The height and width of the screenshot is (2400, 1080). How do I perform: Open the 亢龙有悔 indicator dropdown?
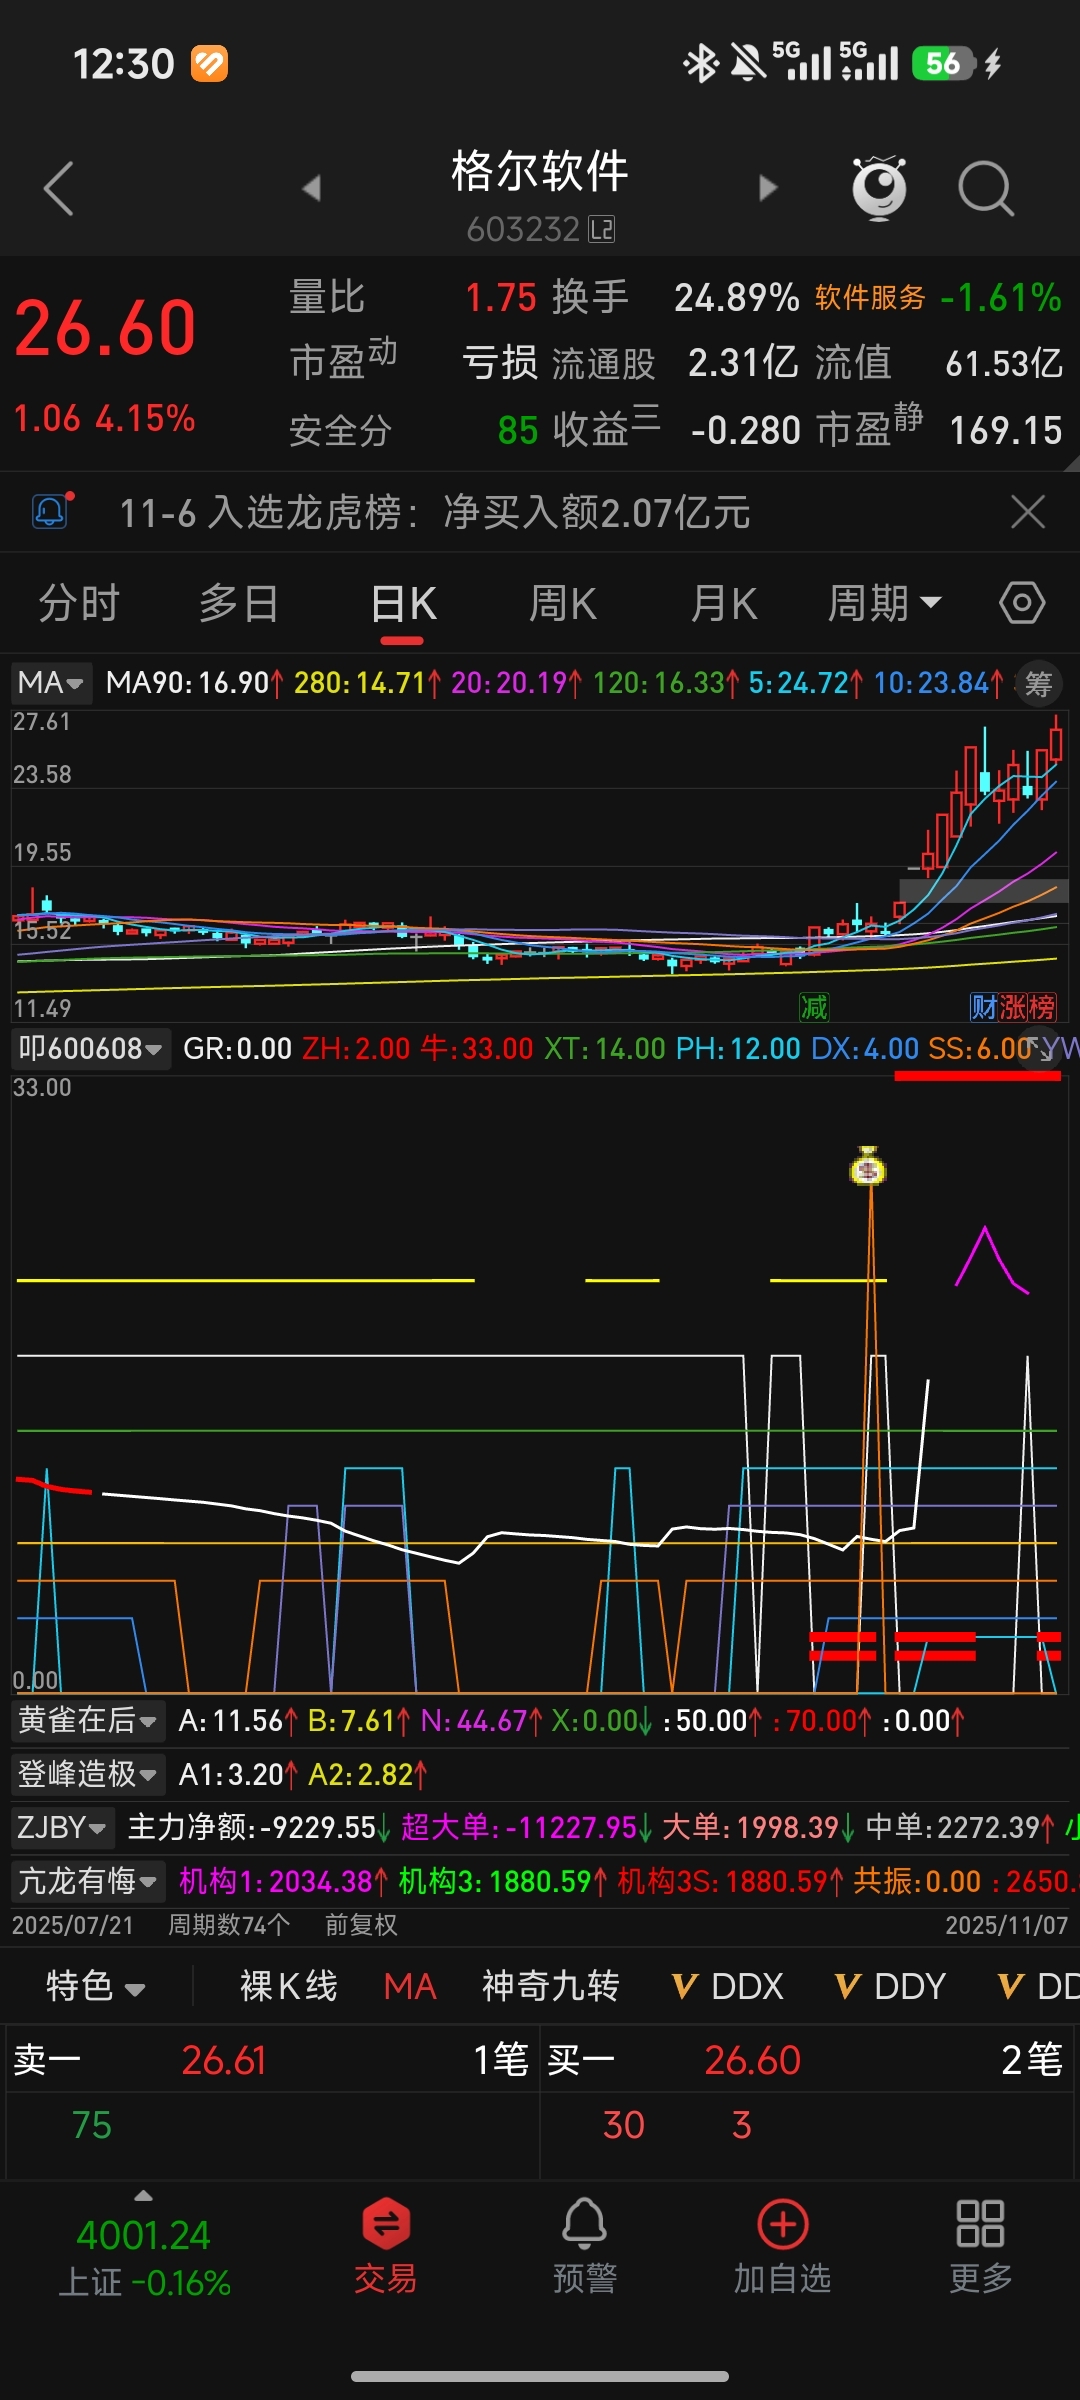(x=88, y=1881)
